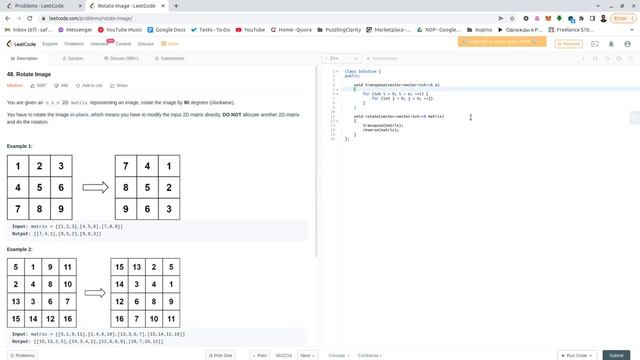The image size is (640, 360).
Task: Click the browser Error button
Action: (x=623, y=18)
